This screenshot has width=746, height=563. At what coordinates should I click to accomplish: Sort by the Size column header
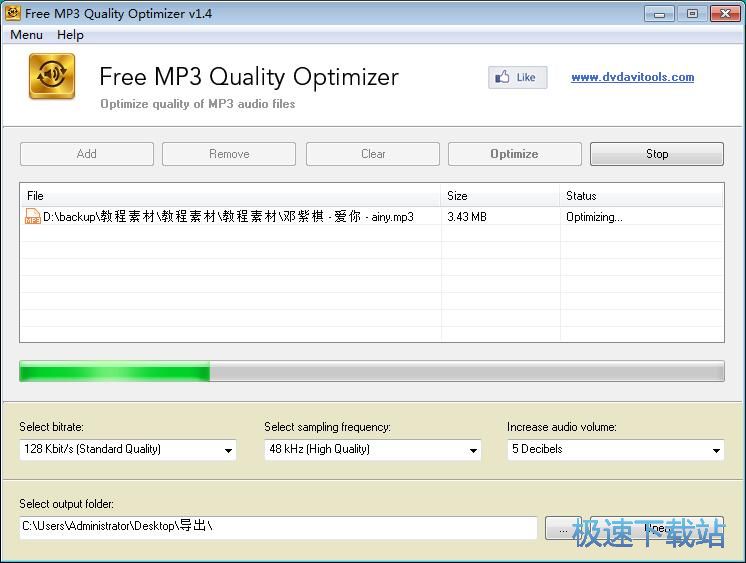point(500,196)
